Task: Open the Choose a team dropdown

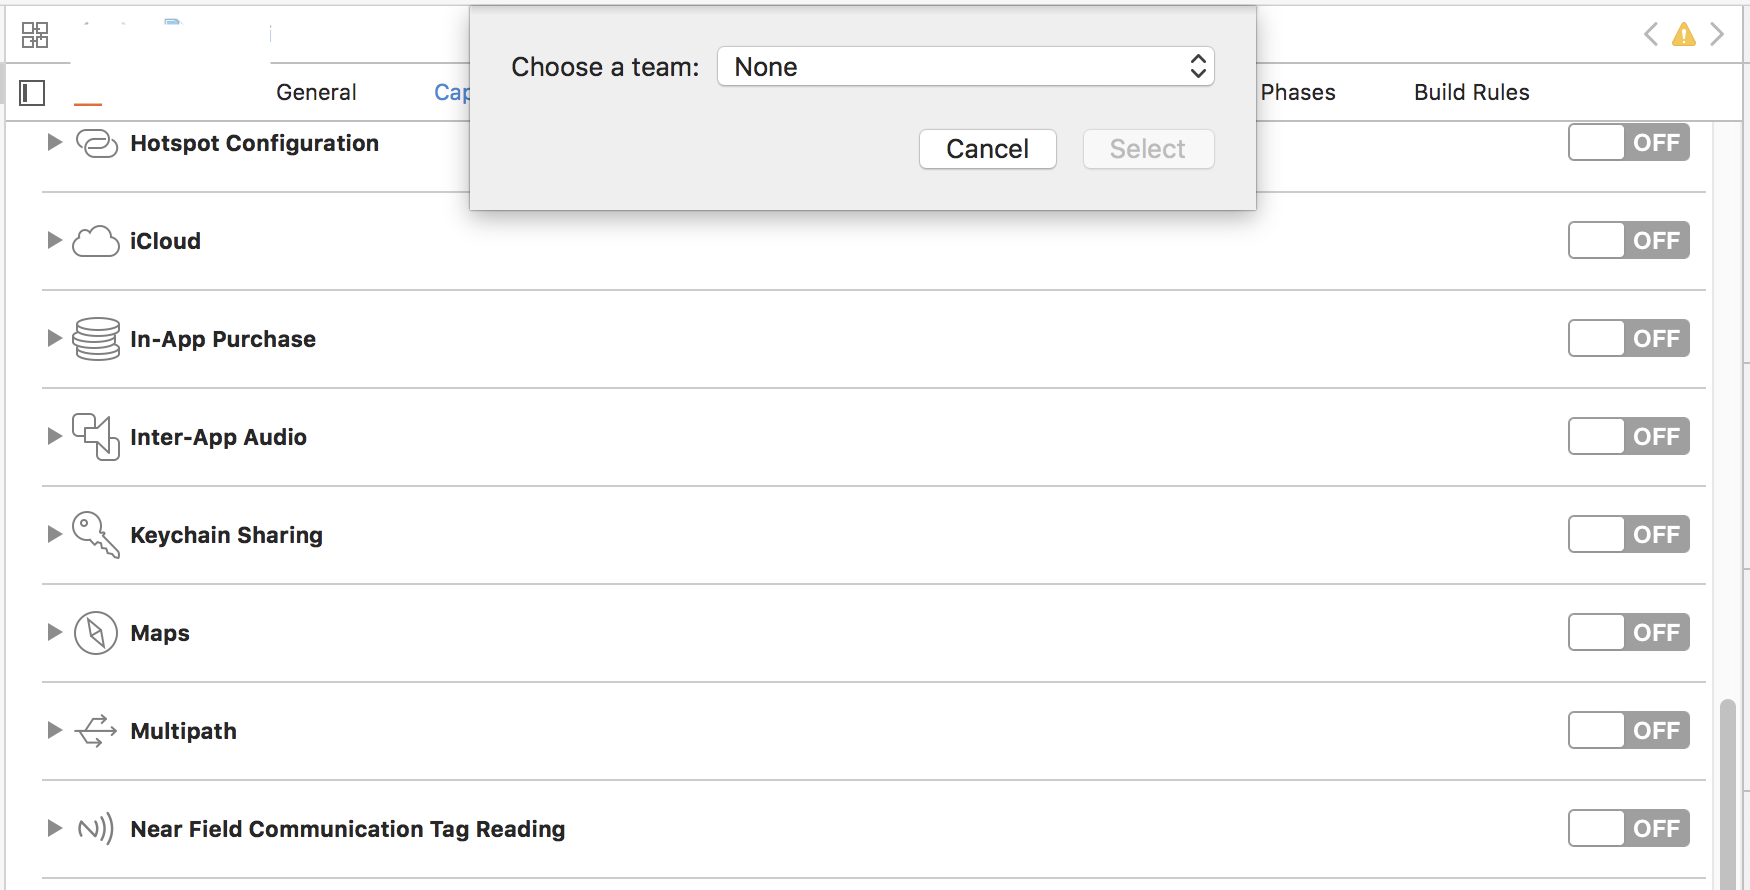Action: [x=965, y=67]
